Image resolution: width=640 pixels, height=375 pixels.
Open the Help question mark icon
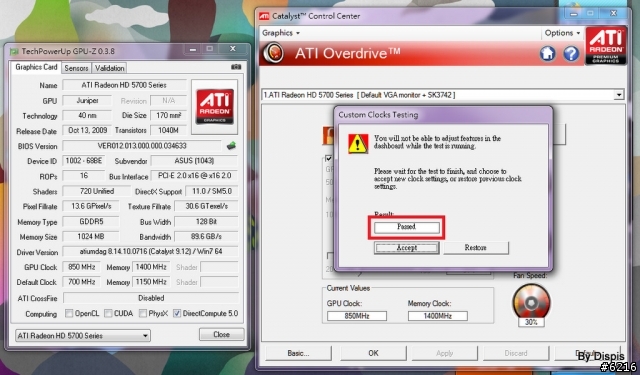click(571, 53)
